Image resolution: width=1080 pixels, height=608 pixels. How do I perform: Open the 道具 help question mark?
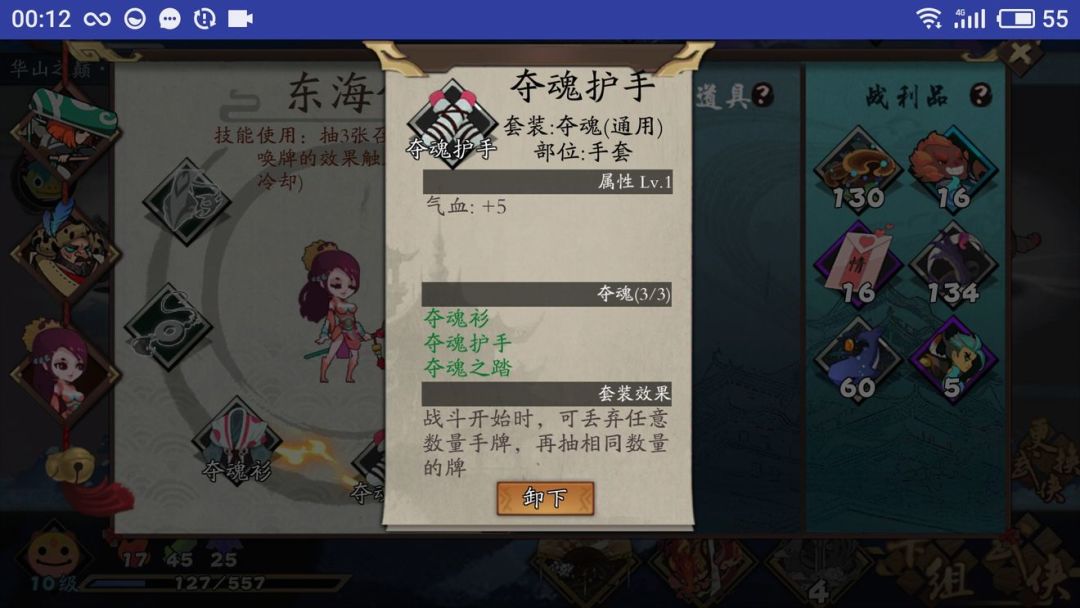coord(762,94)
